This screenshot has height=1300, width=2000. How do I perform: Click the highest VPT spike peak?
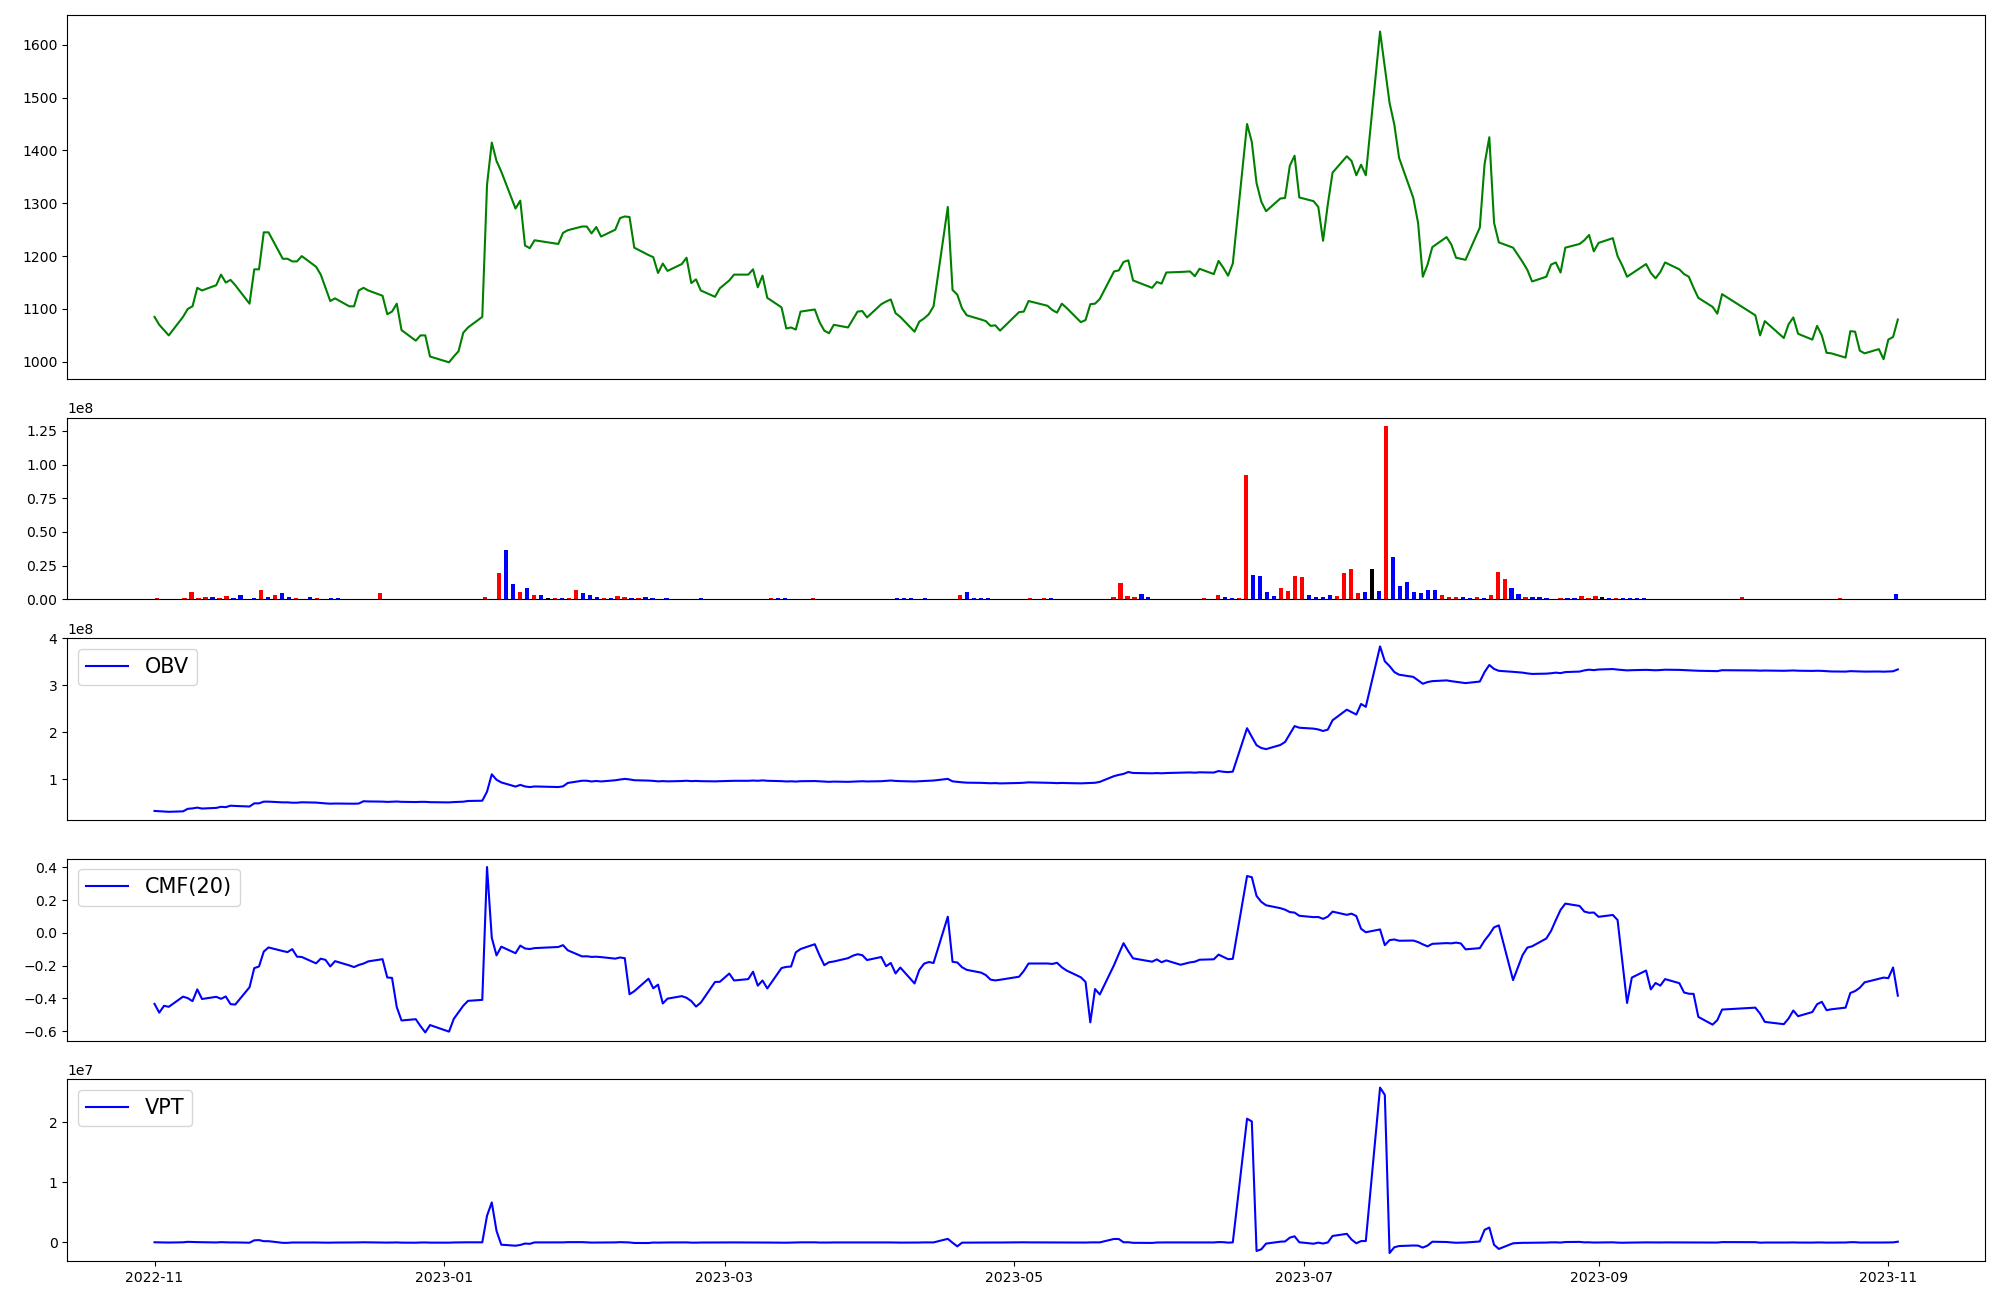click(x=1380, y=1088)
